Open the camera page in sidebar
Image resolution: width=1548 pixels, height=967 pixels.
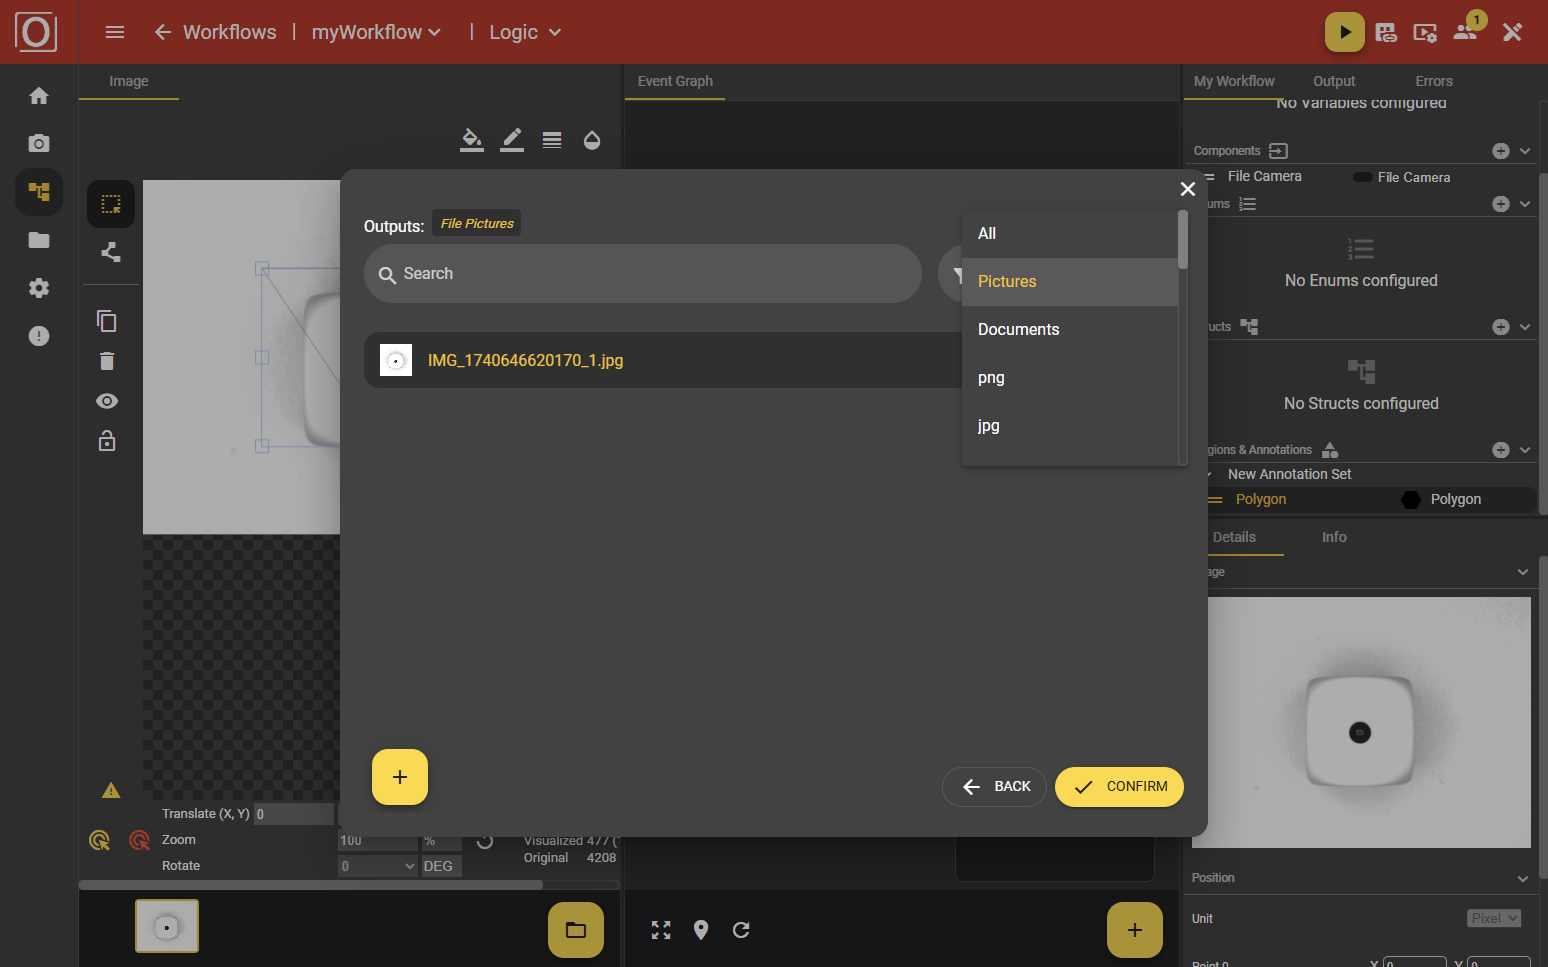[39, 143]
